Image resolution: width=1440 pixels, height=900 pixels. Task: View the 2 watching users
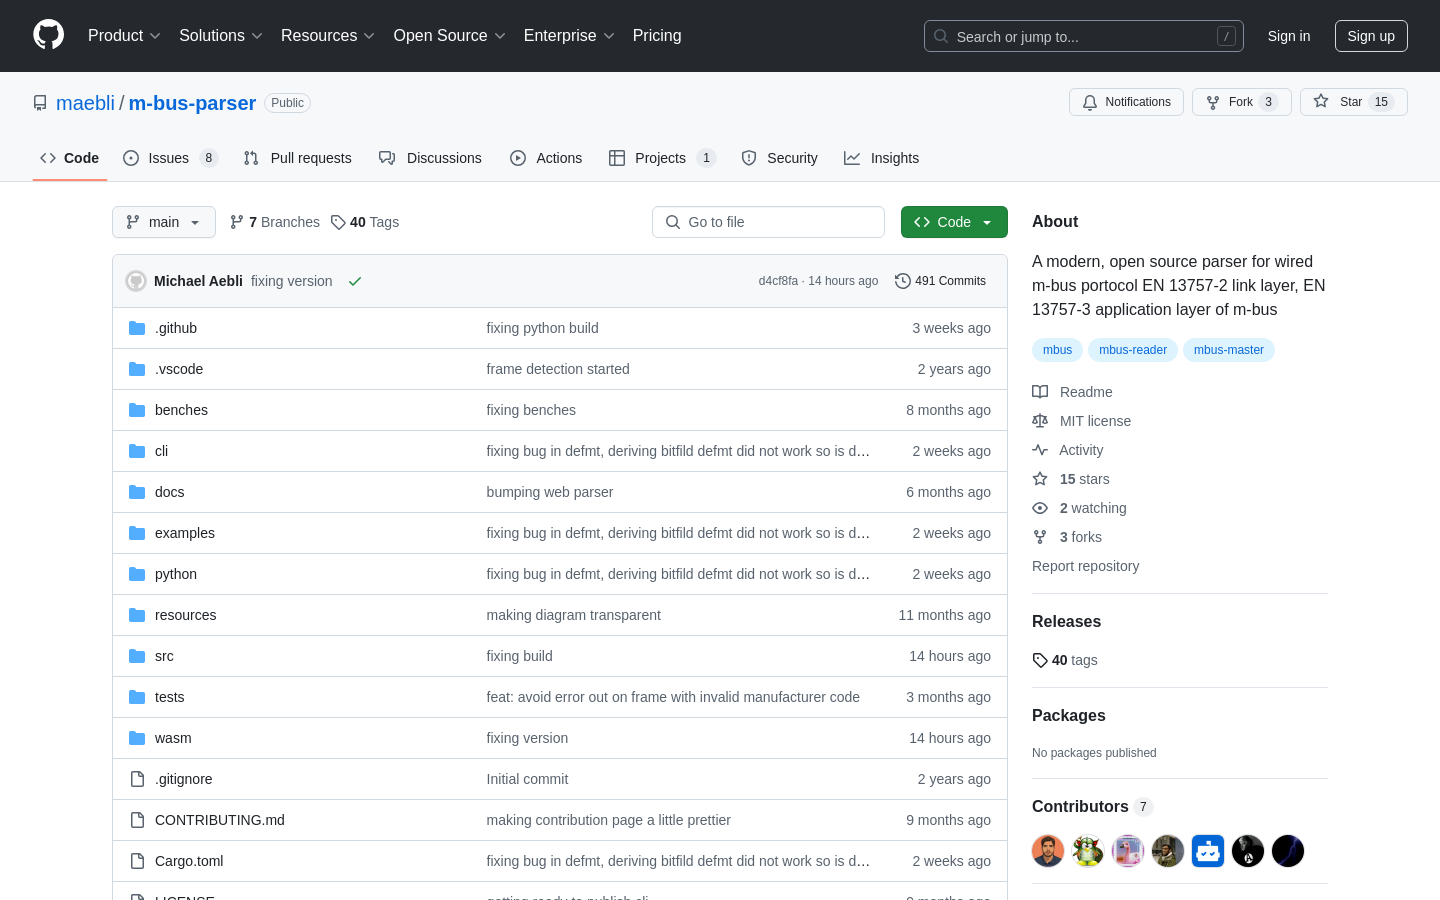(1079, 508)
